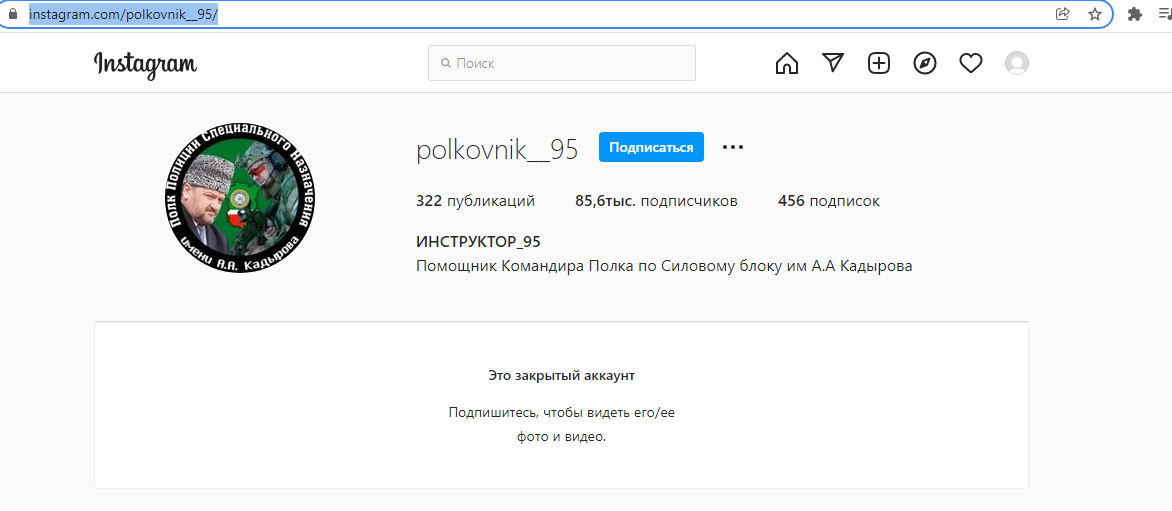This screenshot has height=511, width=1172.
Task: Open the browser extensions puzzle icon
Action: click(1135, 14)
